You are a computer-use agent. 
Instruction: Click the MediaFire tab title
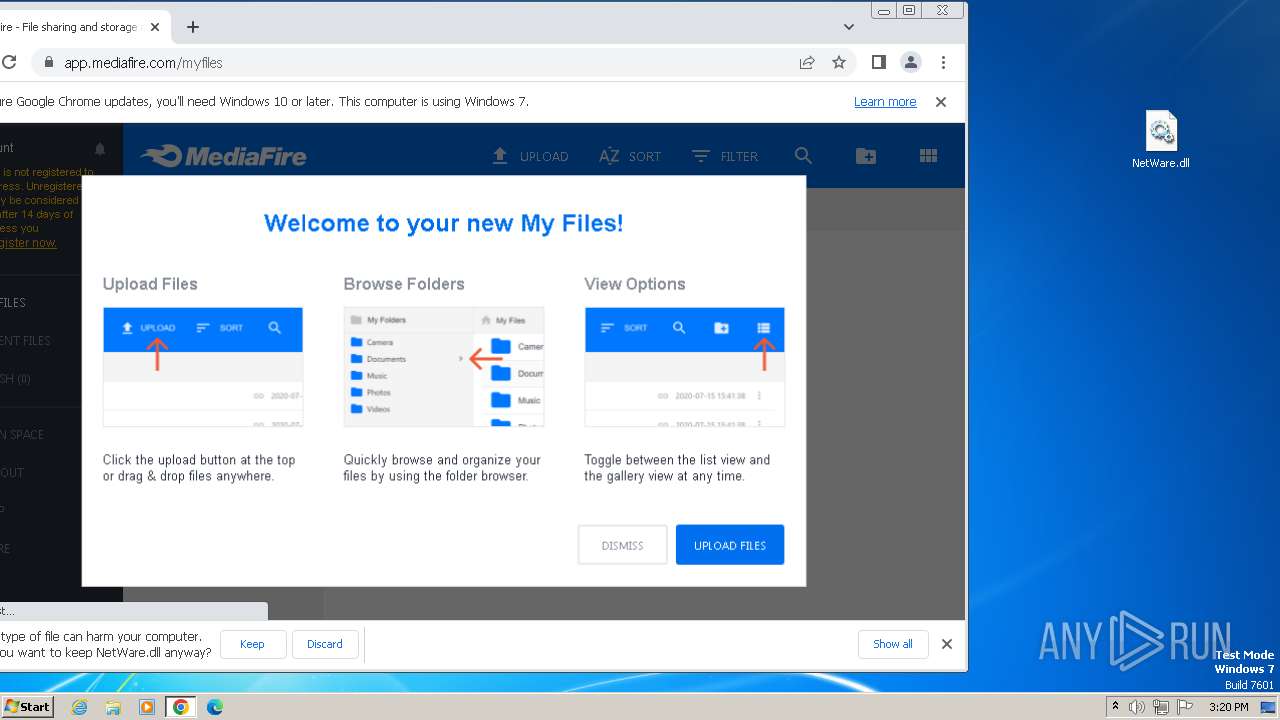point(68,27)
